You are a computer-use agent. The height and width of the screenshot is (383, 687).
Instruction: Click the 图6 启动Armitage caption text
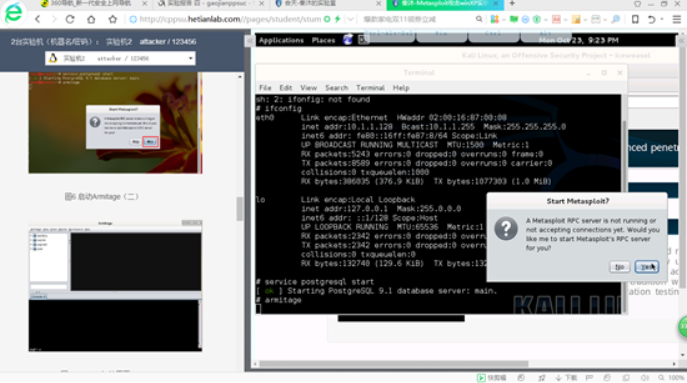[x=102, y=197]
